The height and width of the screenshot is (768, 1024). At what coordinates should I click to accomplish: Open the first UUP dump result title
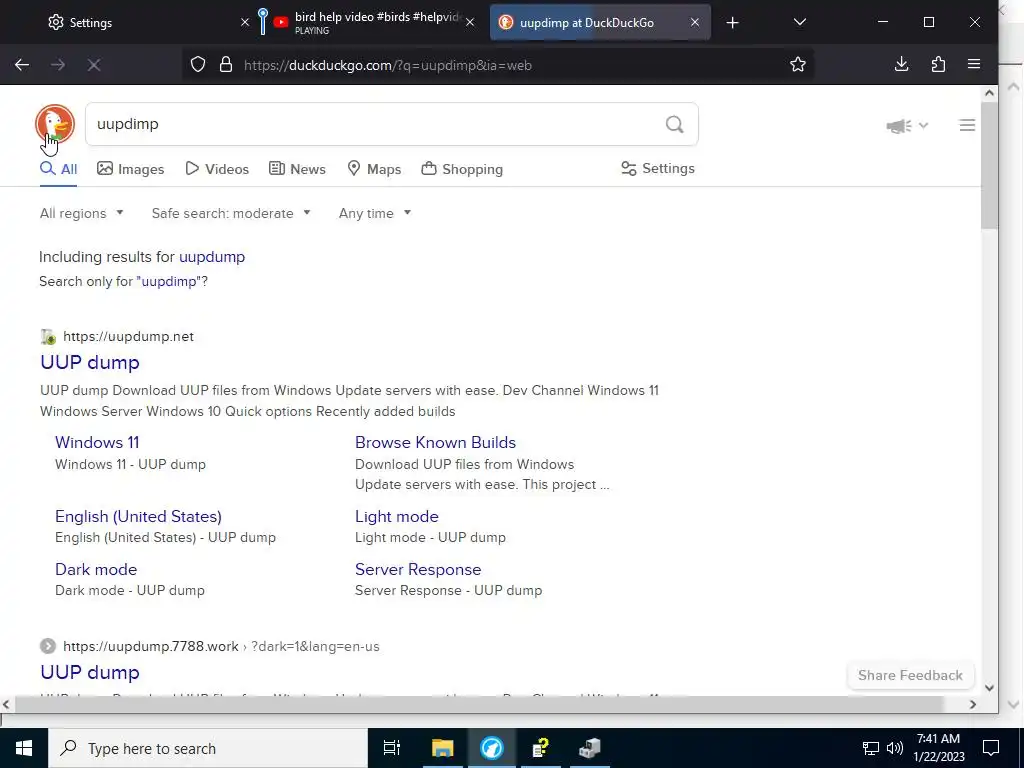89,362
